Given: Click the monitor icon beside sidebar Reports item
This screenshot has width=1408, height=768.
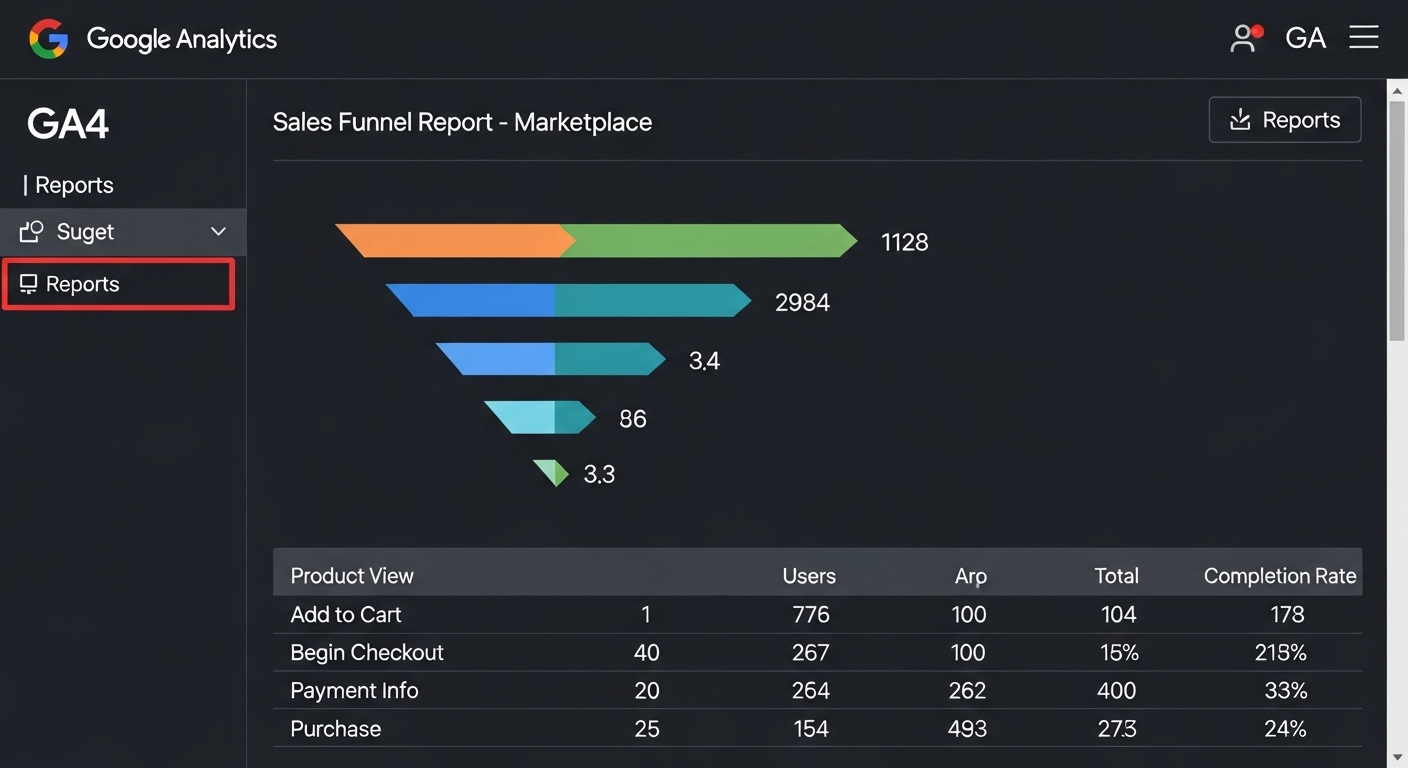Looking at the screenshot, I should (28, 285).
